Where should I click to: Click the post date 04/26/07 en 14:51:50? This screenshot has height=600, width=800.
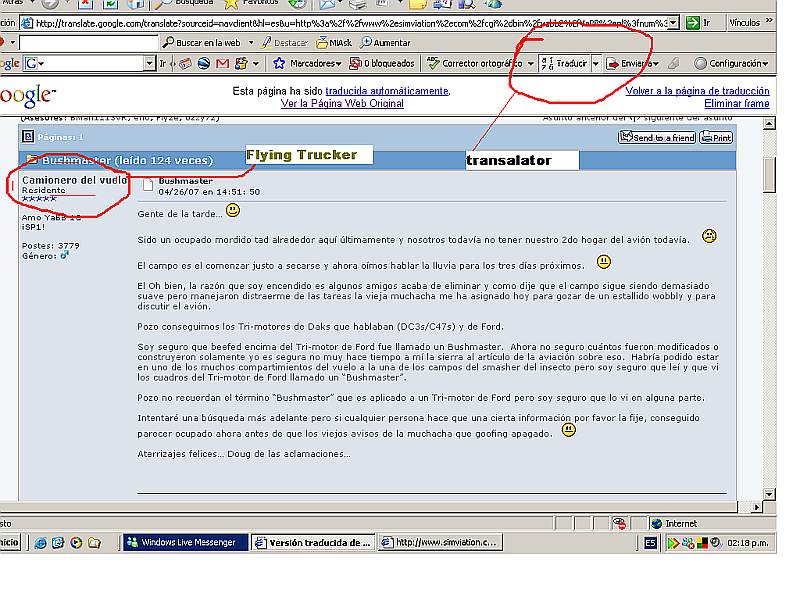pos(209,192)
